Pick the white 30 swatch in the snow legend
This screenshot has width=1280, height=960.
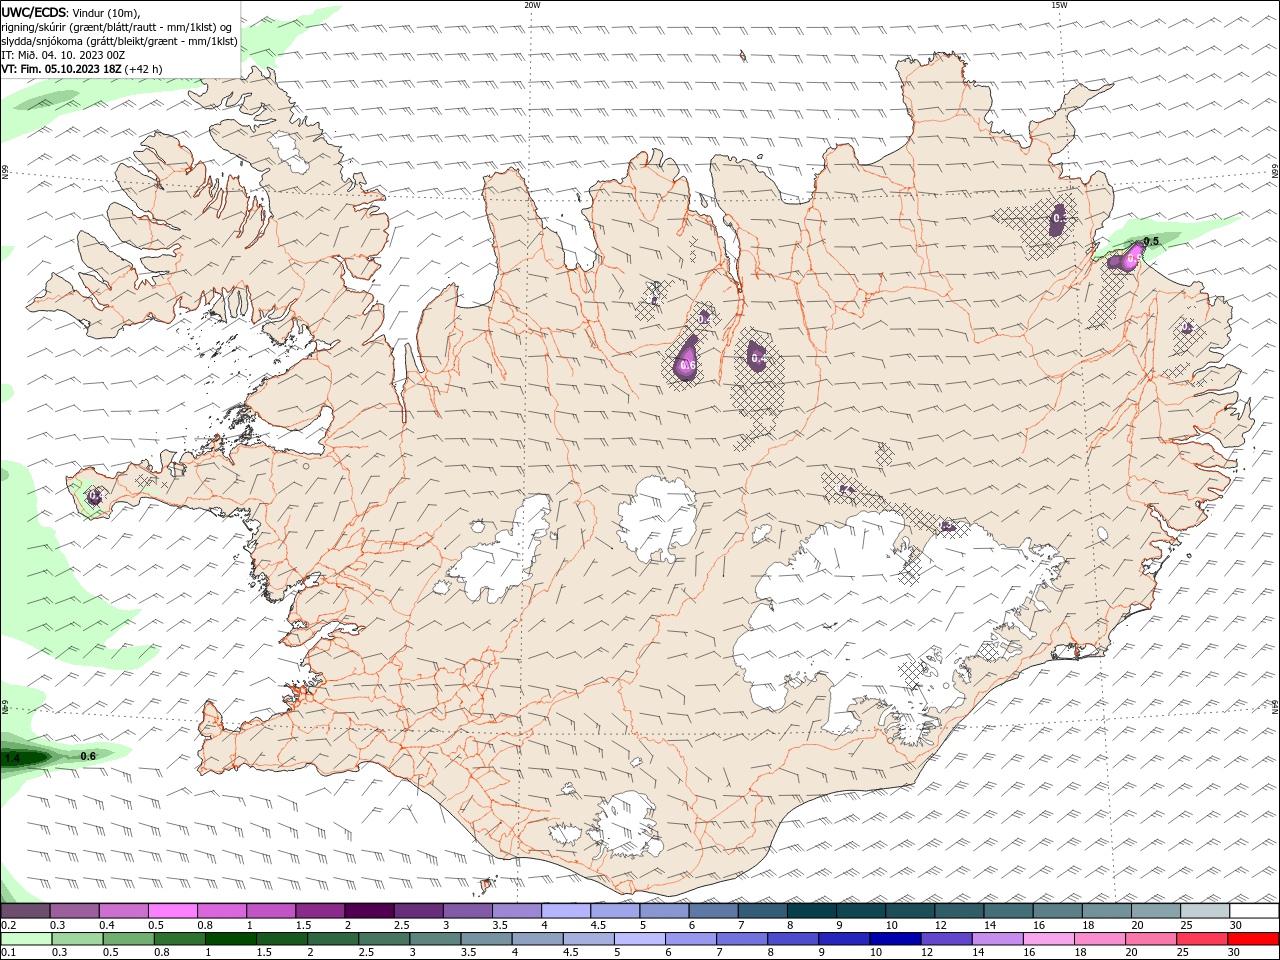click(1254, 911)
